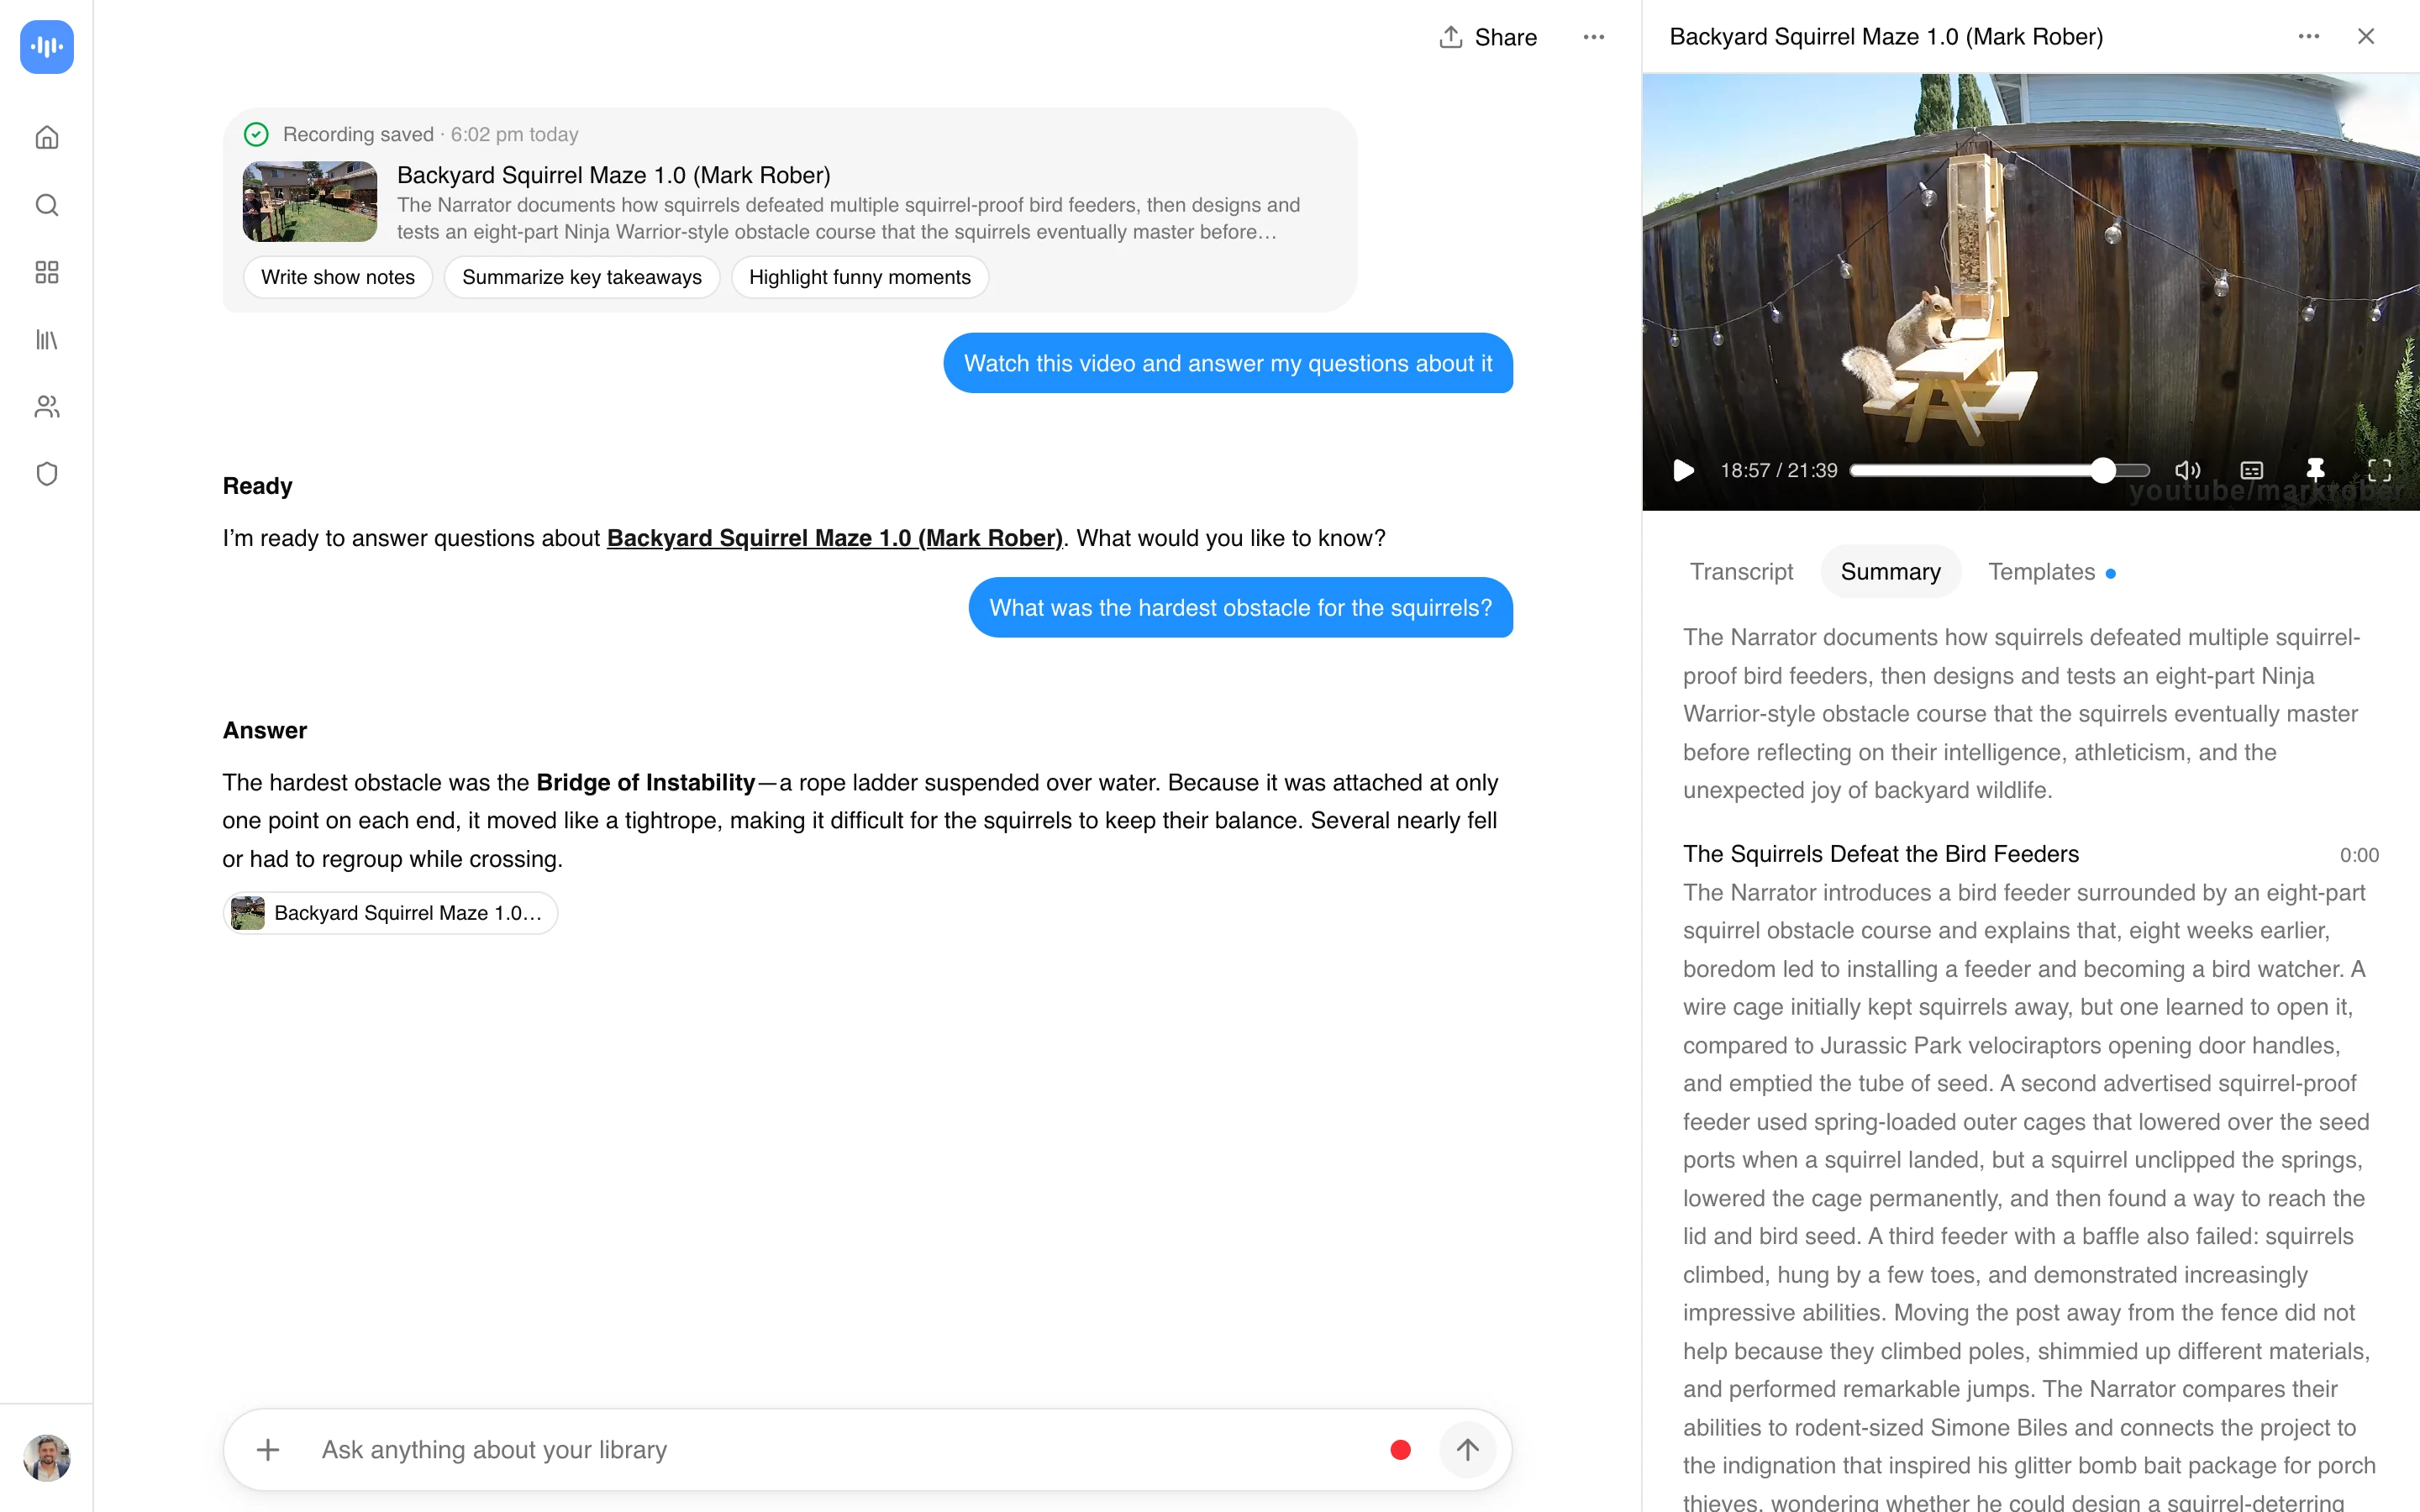2420x1512 pixels.
Task: Click the 0:00 timestamp in the summary
Action: 2359,855
